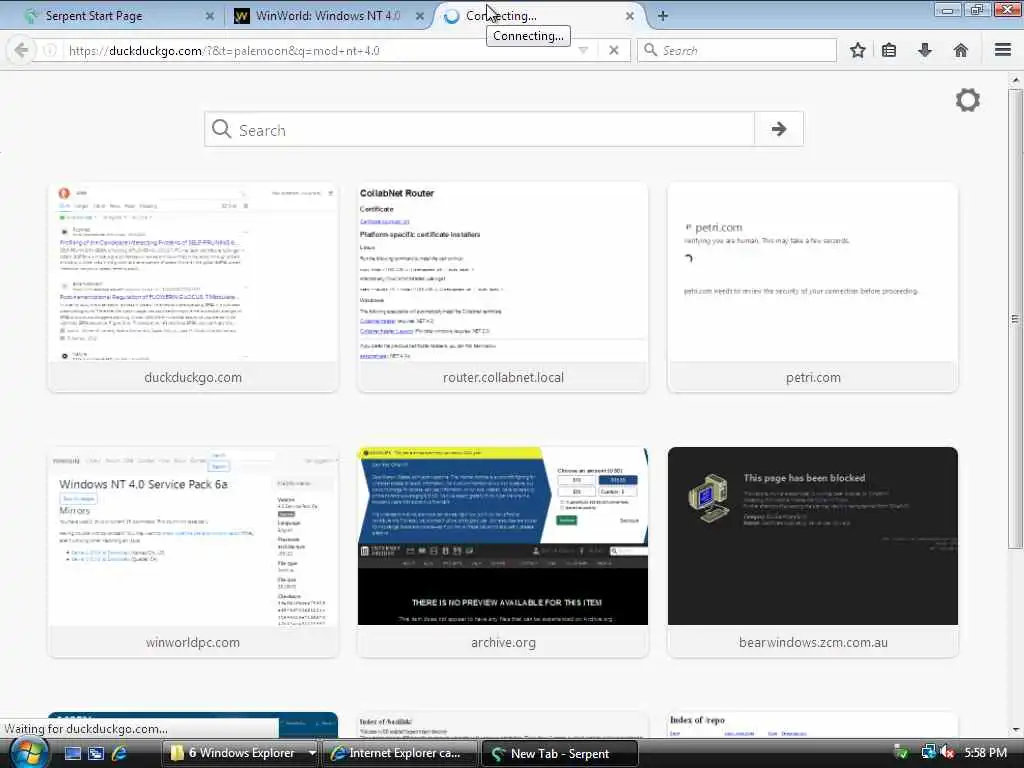This screenshot has width=1024, height=768.
Task: Close the Connecting... tab
Action: point(630,16)
